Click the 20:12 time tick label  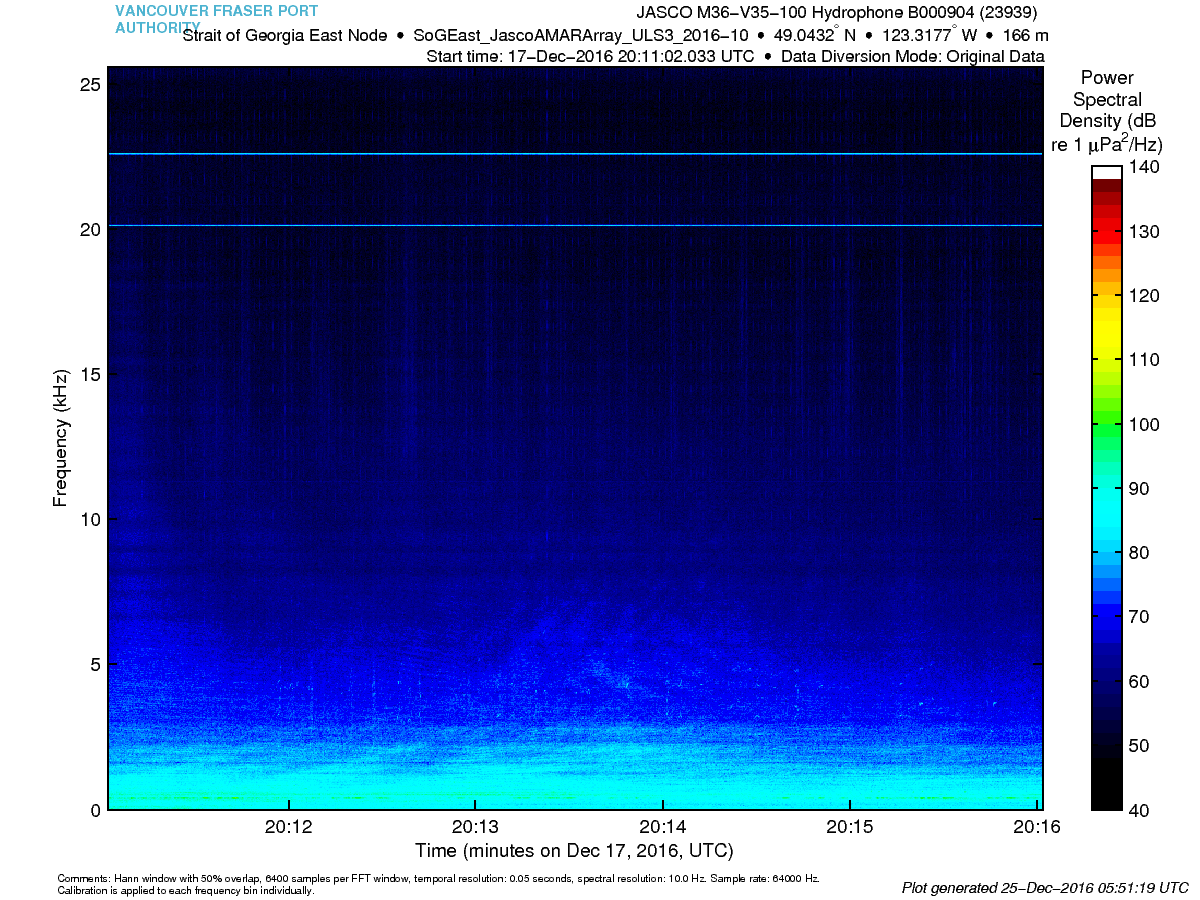[x=288, y=827]
